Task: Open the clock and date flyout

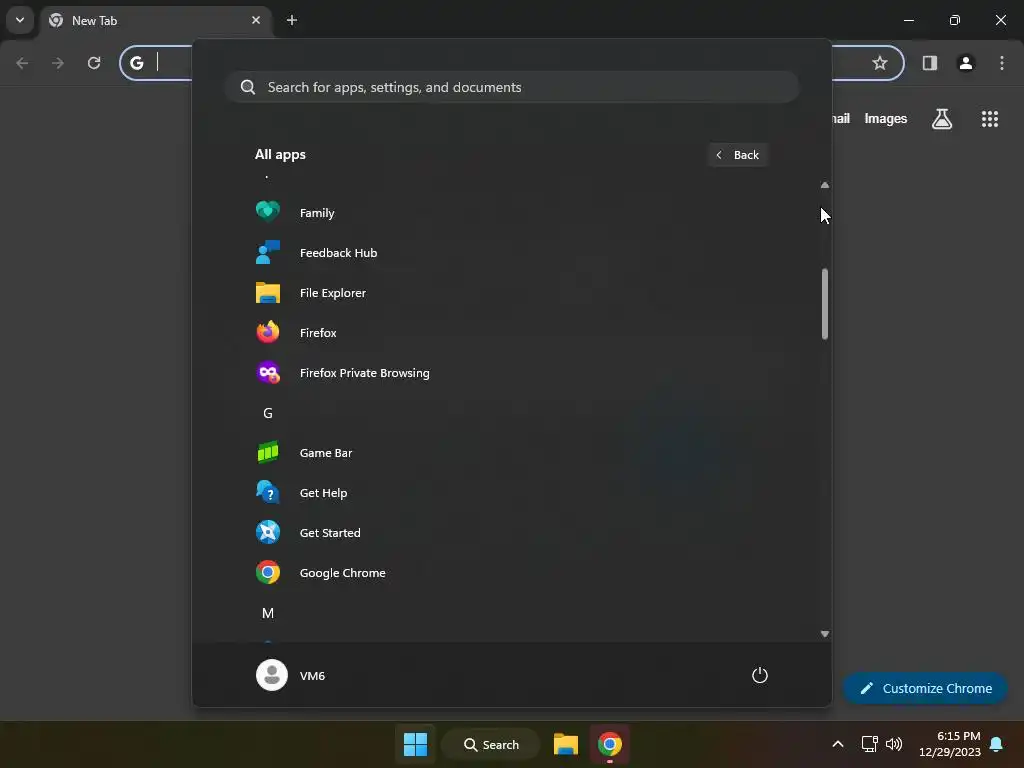Action: tap(950, 744)
